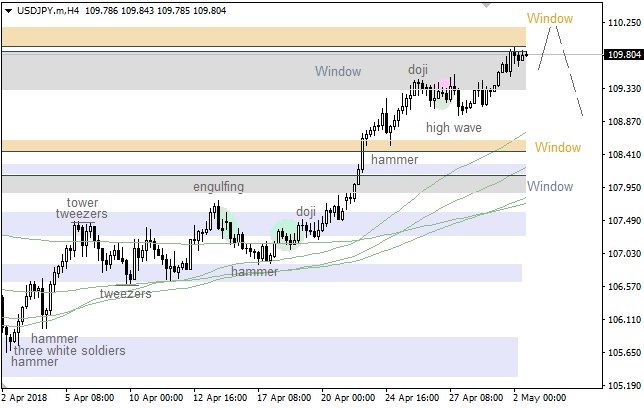Viewport: 644px width, 408px height.
Task: Click the gray Window label inside upper gray zone
Action: [337, 71]
